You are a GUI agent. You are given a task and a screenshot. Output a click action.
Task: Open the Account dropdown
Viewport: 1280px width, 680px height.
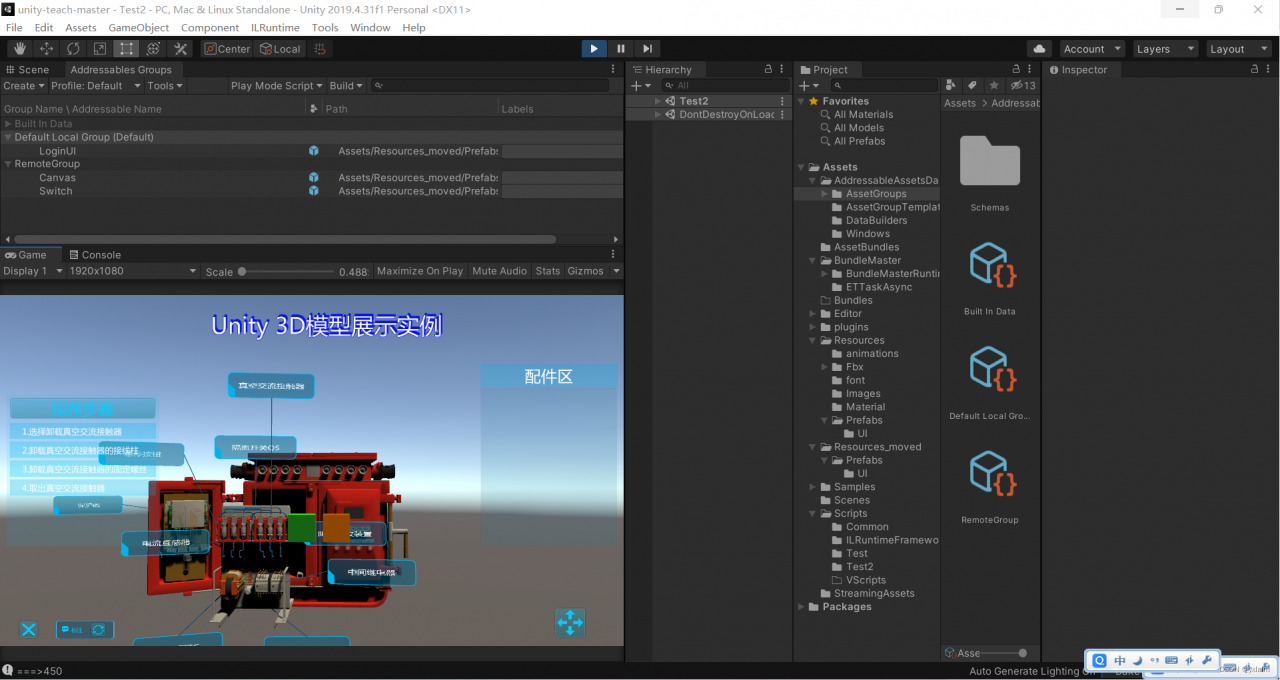[x=1090, y=49]
